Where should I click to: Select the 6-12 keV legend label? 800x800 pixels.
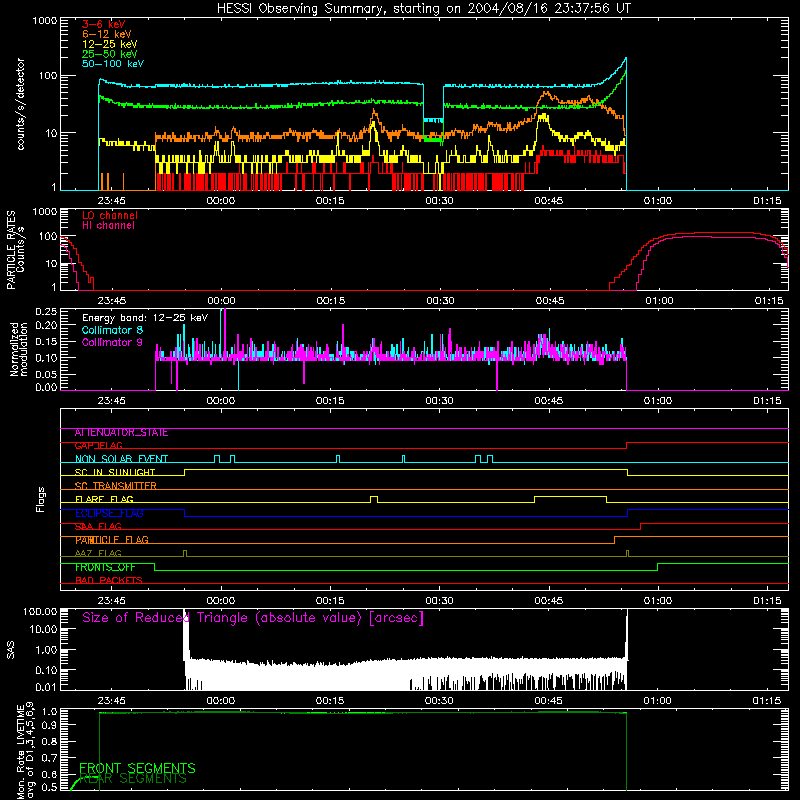(107, 34)
